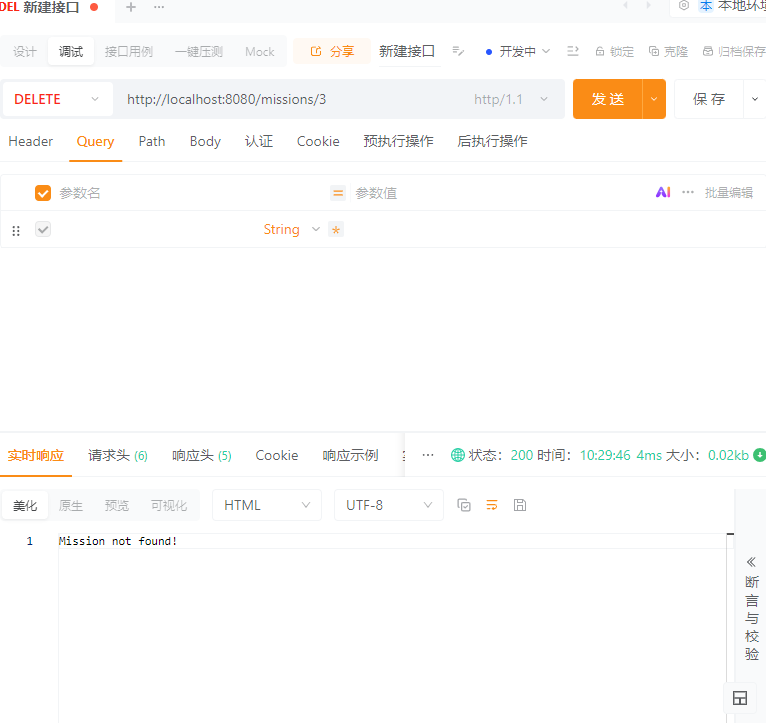Click the environment settings icon at top
Image resolution: width=766 pixels, height=723 pixels.
click(x=684, y=6)
